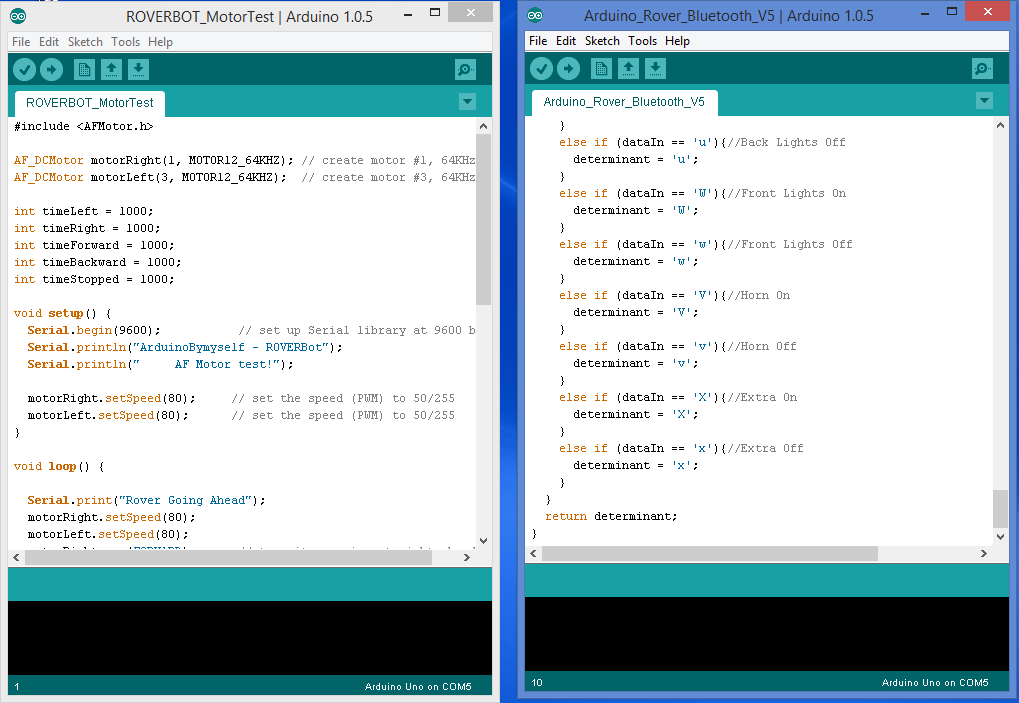The width and height of the screenshot is (1019, 703).
Task: Open Serial Monitor in left window
Action: (x=463, y=69)
